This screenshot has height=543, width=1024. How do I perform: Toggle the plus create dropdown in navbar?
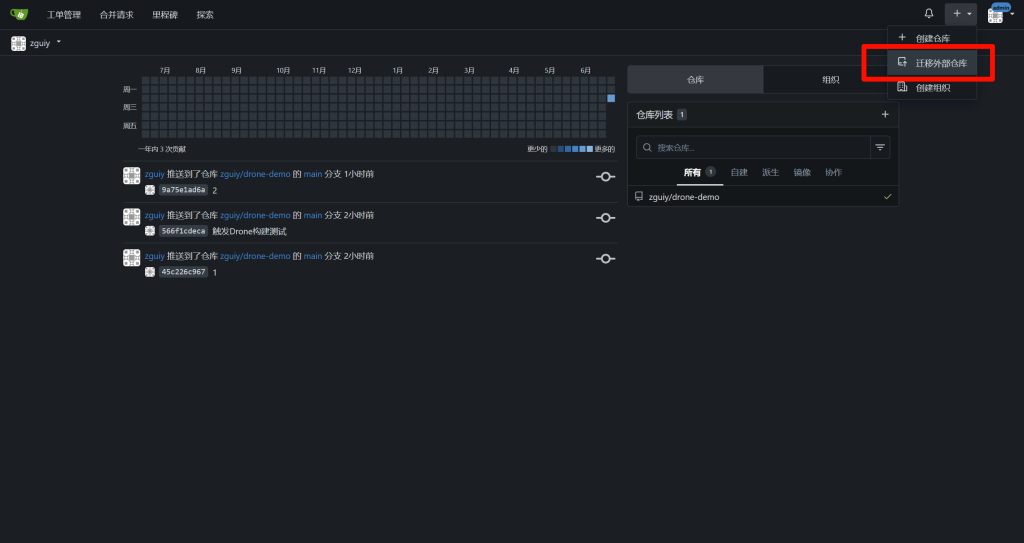(x=961, y=14)
